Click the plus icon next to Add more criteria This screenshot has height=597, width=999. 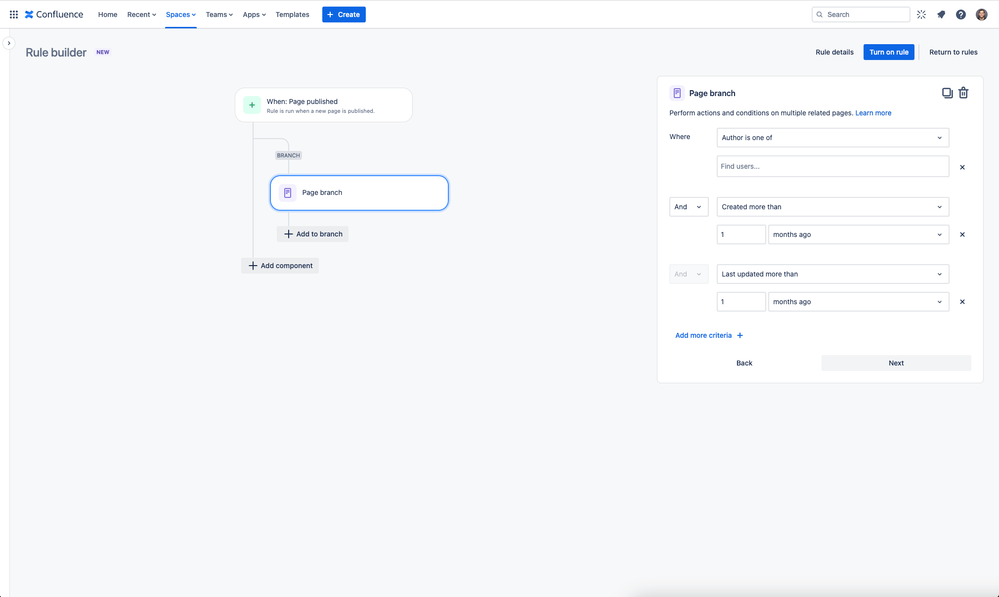tap(740, 335)
